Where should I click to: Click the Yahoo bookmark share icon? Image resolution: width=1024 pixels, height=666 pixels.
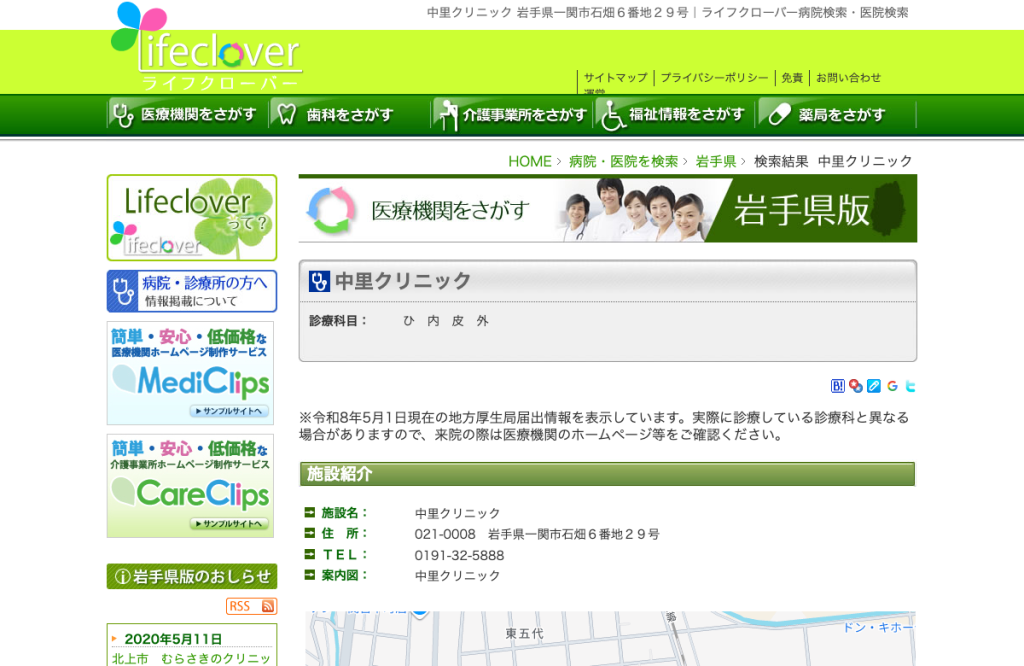pos(856,386)
